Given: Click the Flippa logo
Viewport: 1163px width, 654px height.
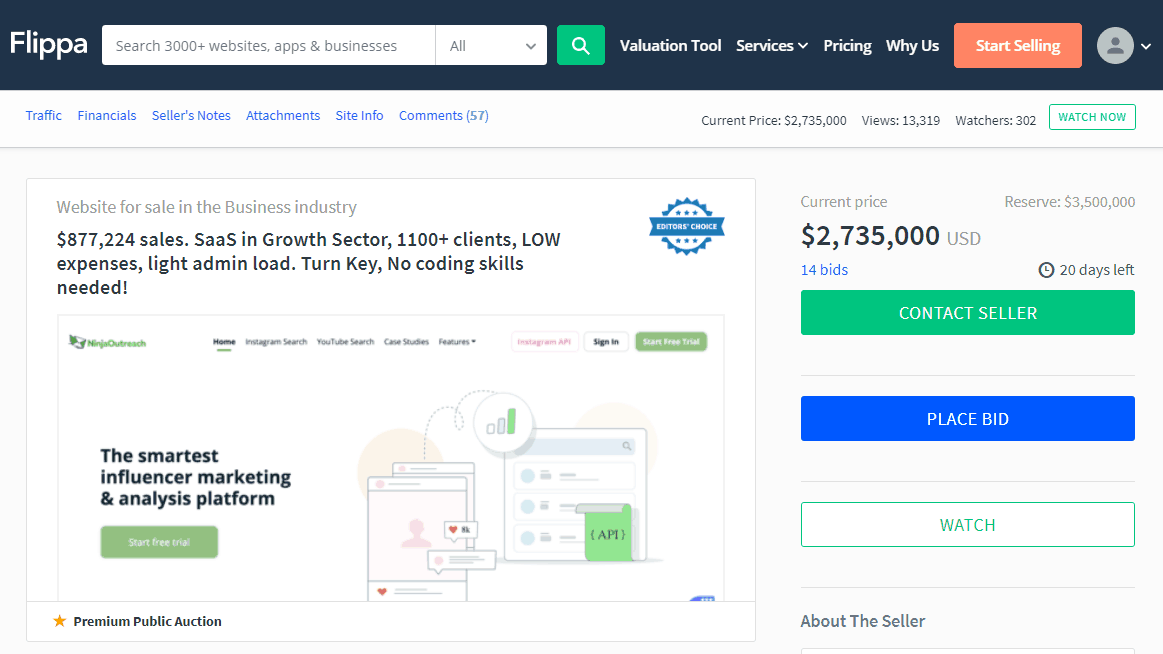Looking at the screenshot, I should [x=48, y=44].
